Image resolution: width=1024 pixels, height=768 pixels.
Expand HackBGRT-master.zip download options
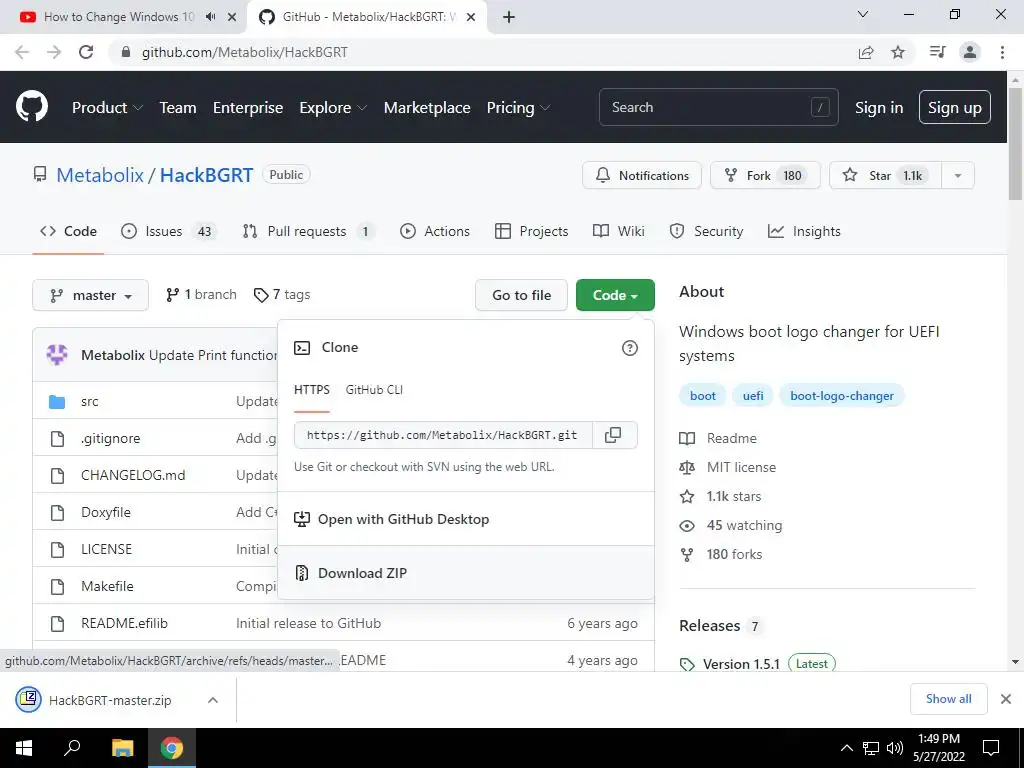click(x=213, y=700)
